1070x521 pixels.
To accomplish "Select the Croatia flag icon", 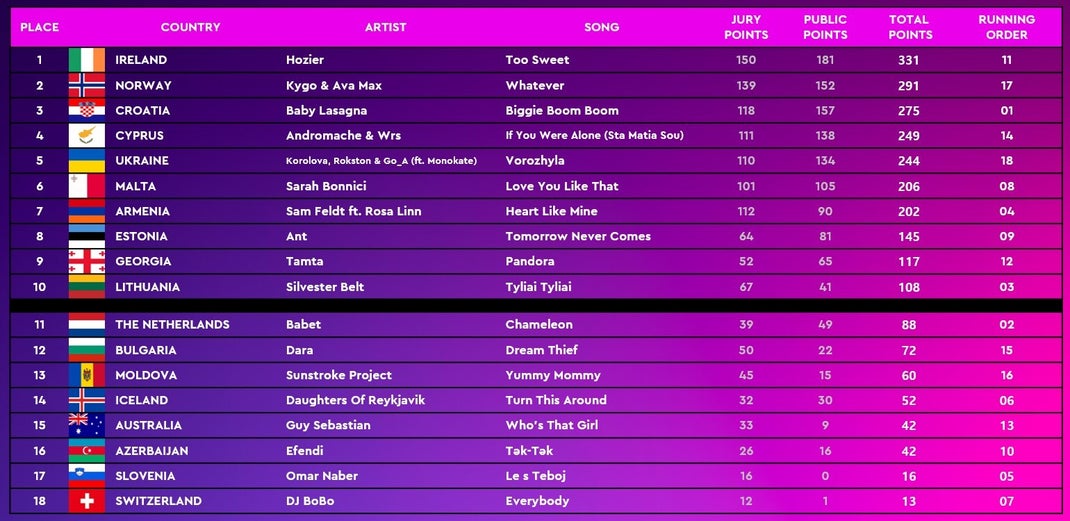I will (x=87, y=111).
